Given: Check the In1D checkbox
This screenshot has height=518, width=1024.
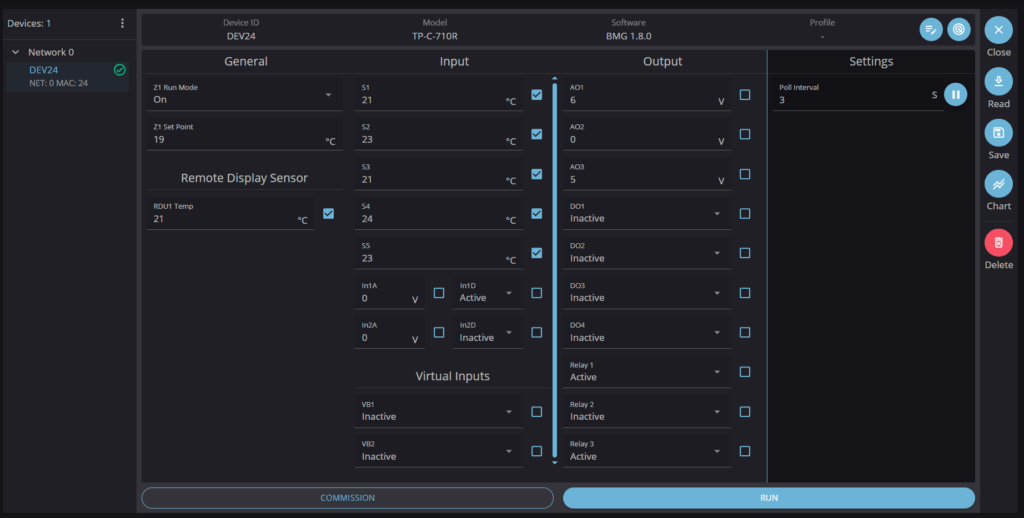Looking at the screenshot, I should click(x=536, y=293).
